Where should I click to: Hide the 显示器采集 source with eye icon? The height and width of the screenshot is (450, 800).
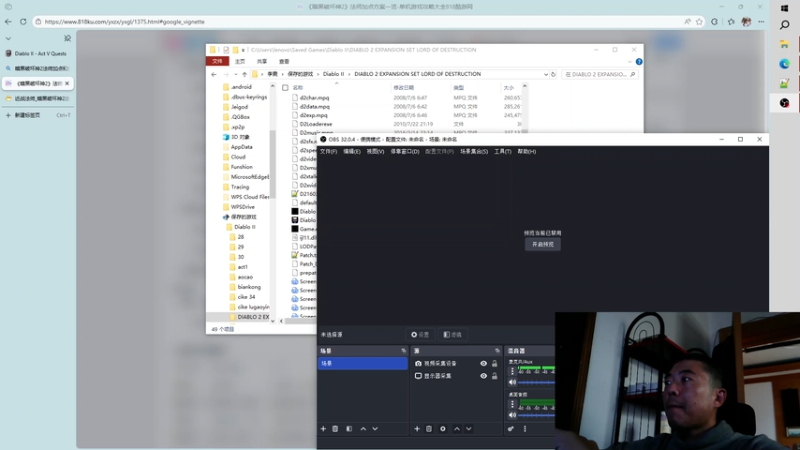click(483, 376)
